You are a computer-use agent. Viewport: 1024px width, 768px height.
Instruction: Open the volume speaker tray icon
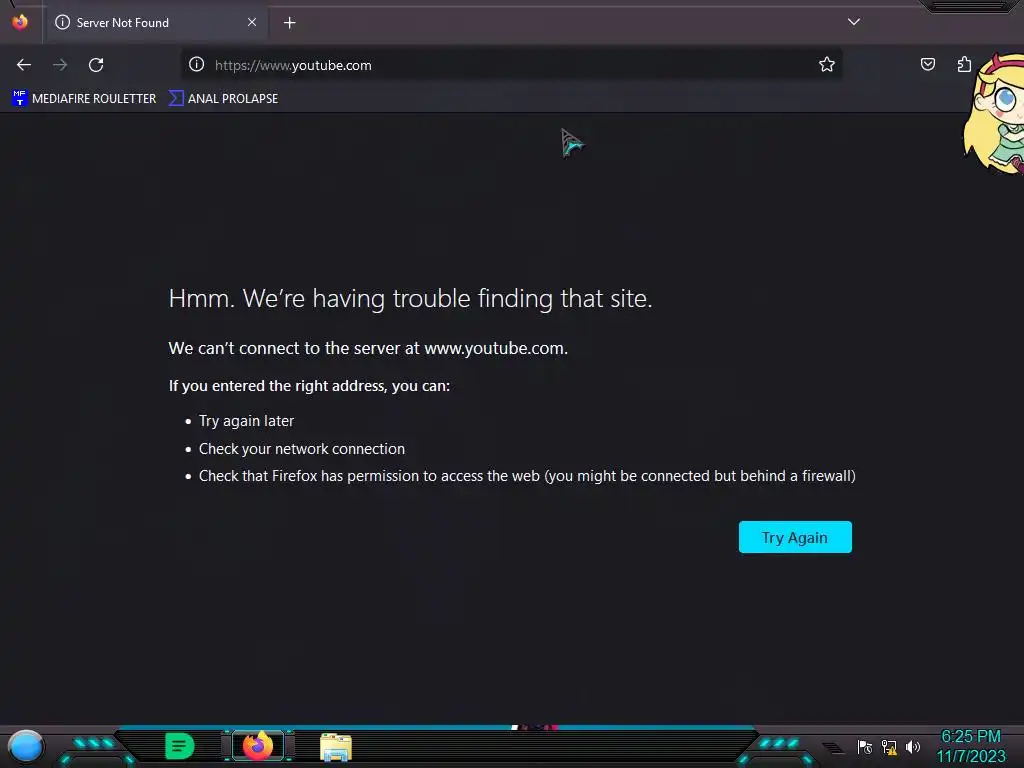[912, 746]
